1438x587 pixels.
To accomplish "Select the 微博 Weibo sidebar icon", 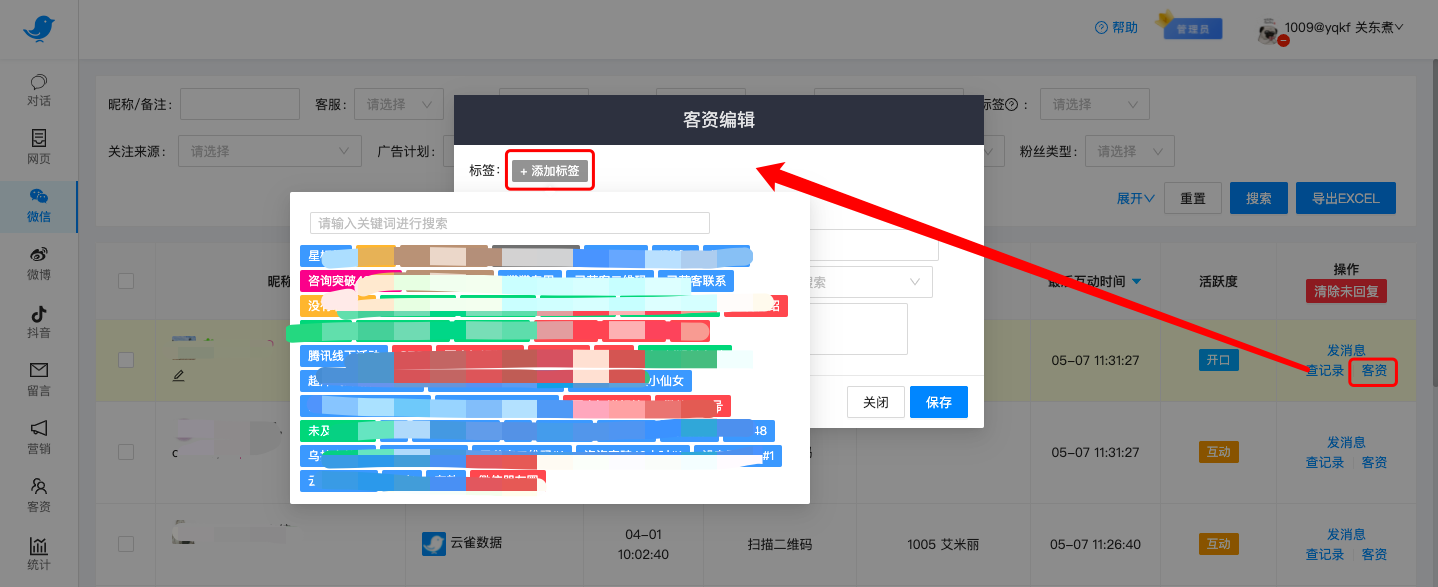I will (38, 262).
